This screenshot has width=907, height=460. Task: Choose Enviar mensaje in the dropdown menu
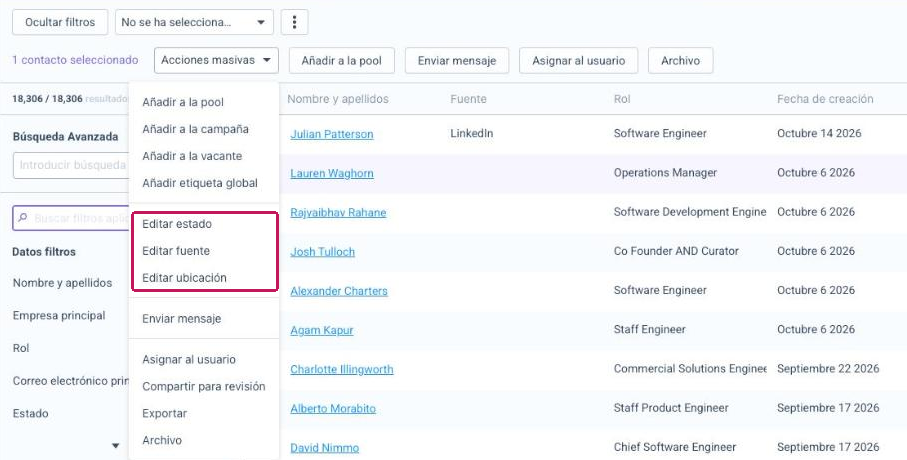(x=182, y=319)
